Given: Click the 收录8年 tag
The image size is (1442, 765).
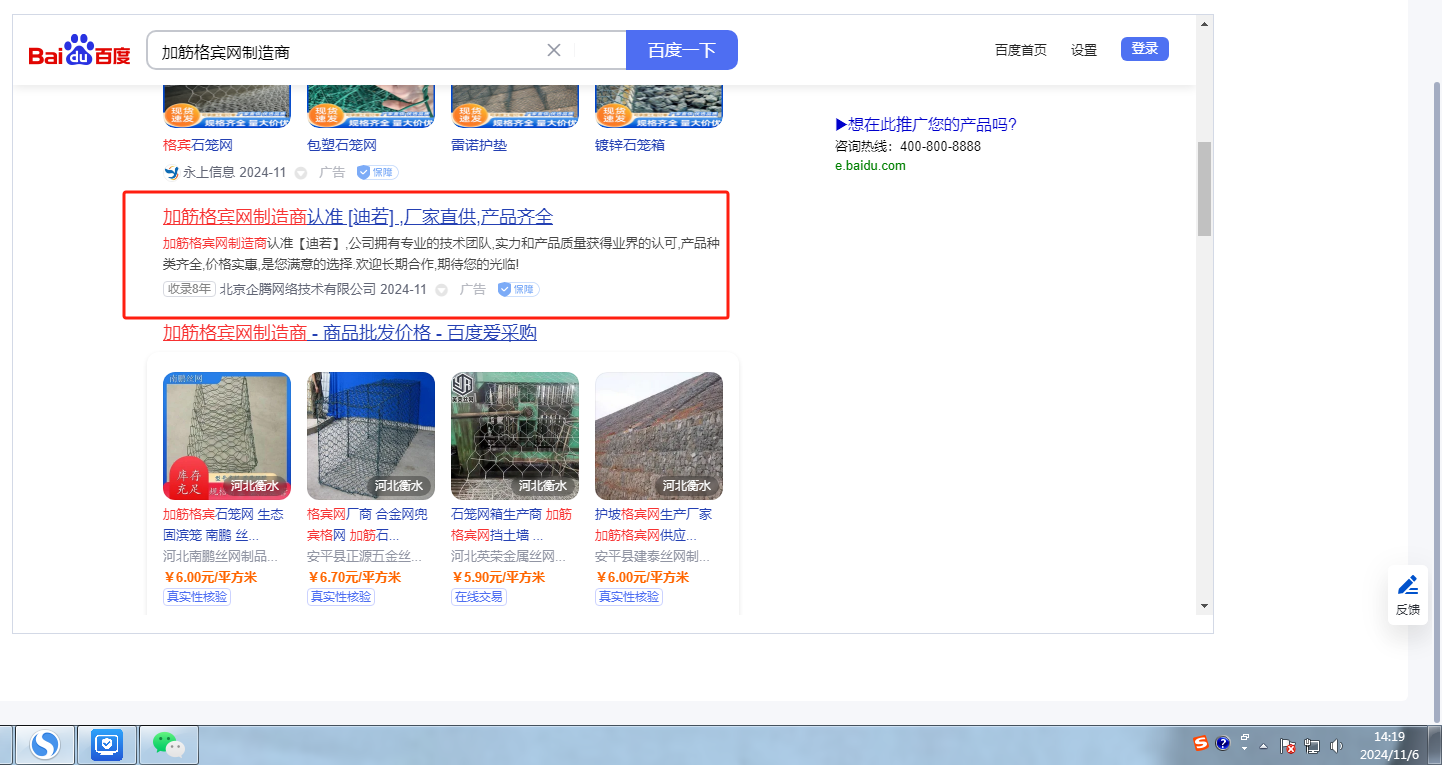Looking at the screenshot, I should click(x=189, y=289).
